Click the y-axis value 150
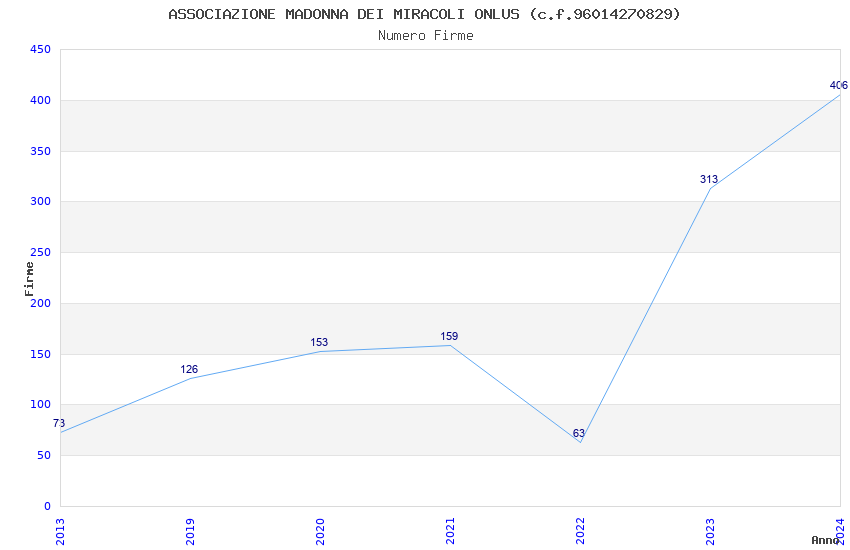 40,354
